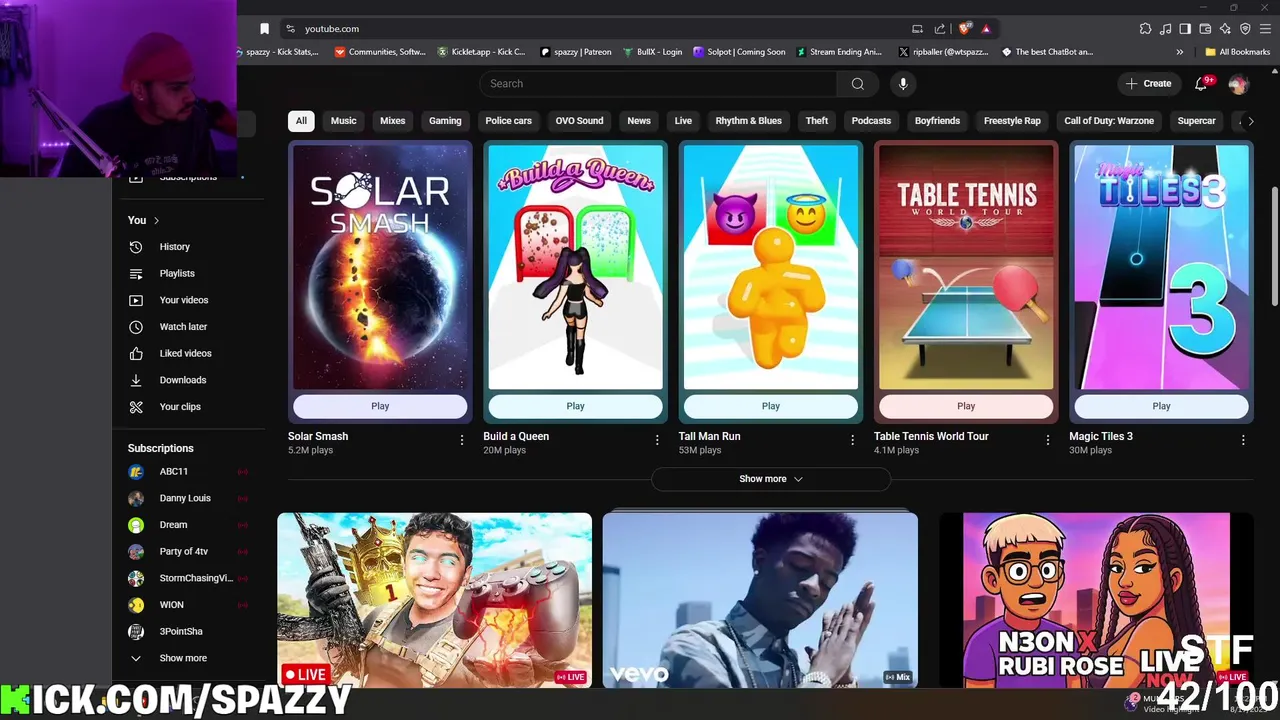Open options for Table Tennis World Tour

[1048, 440]
